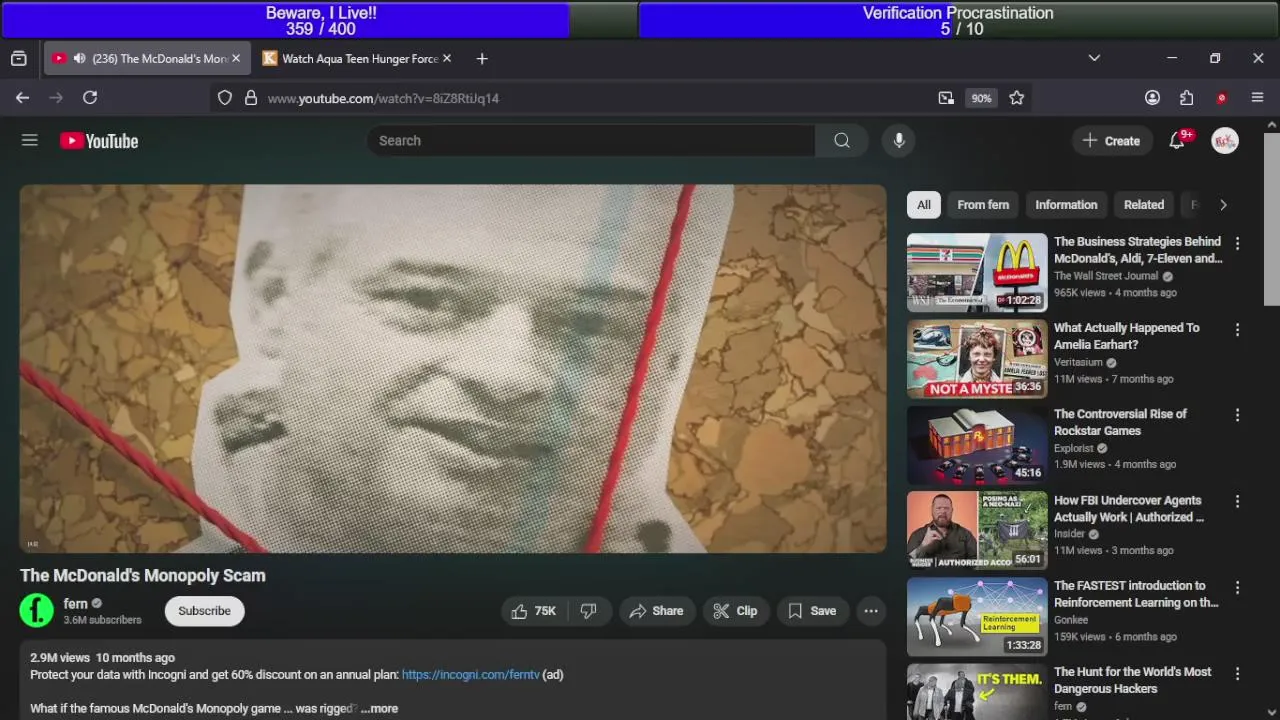This screenshot has width=1280, height=720.
Task: Open Reinforcement Learning robot dog thumbnail
Action: click(977, 617)
